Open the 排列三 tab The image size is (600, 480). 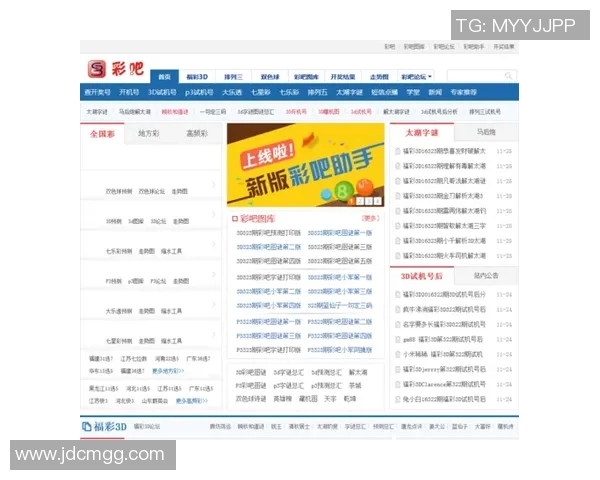(233, 77)
